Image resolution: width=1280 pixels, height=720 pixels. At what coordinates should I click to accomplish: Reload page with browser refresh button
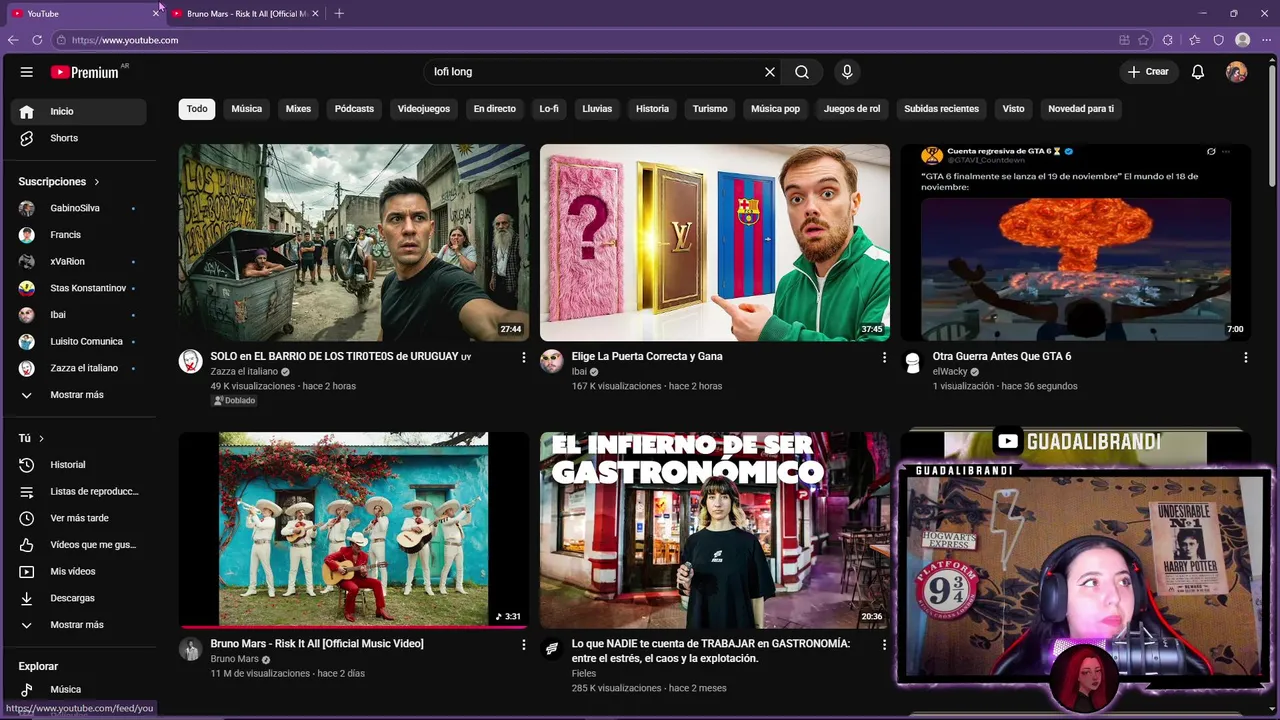[37, 40]
